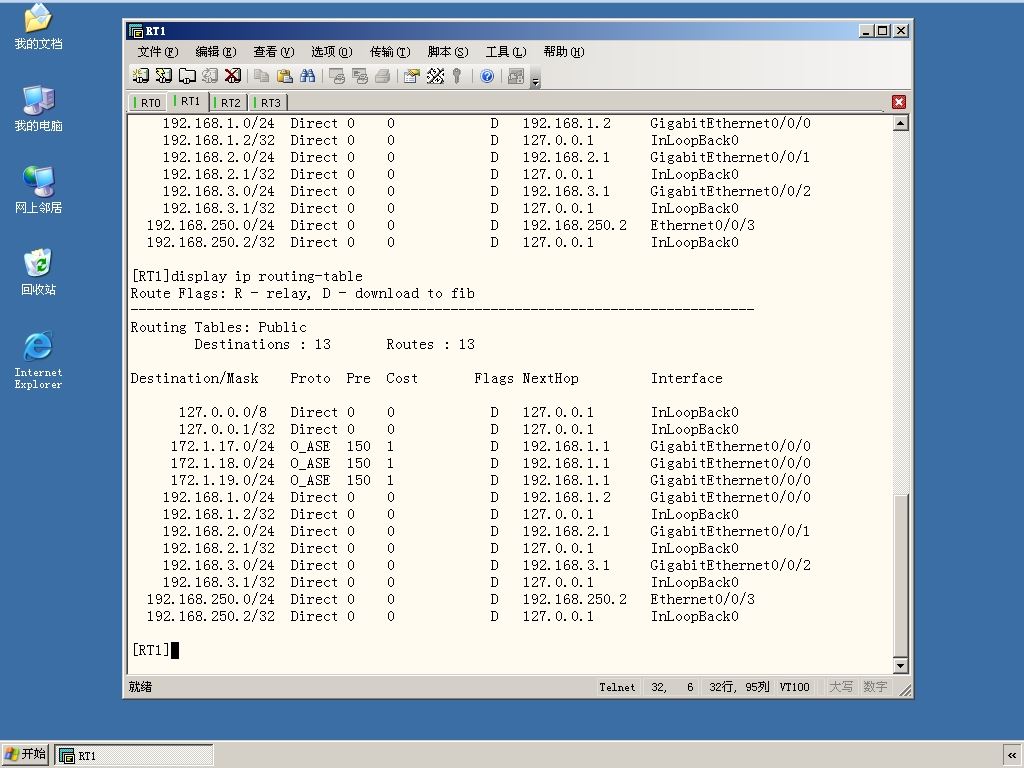Click the 数字 num lock indicator
Screen dimensions: 1024x768
875,687
